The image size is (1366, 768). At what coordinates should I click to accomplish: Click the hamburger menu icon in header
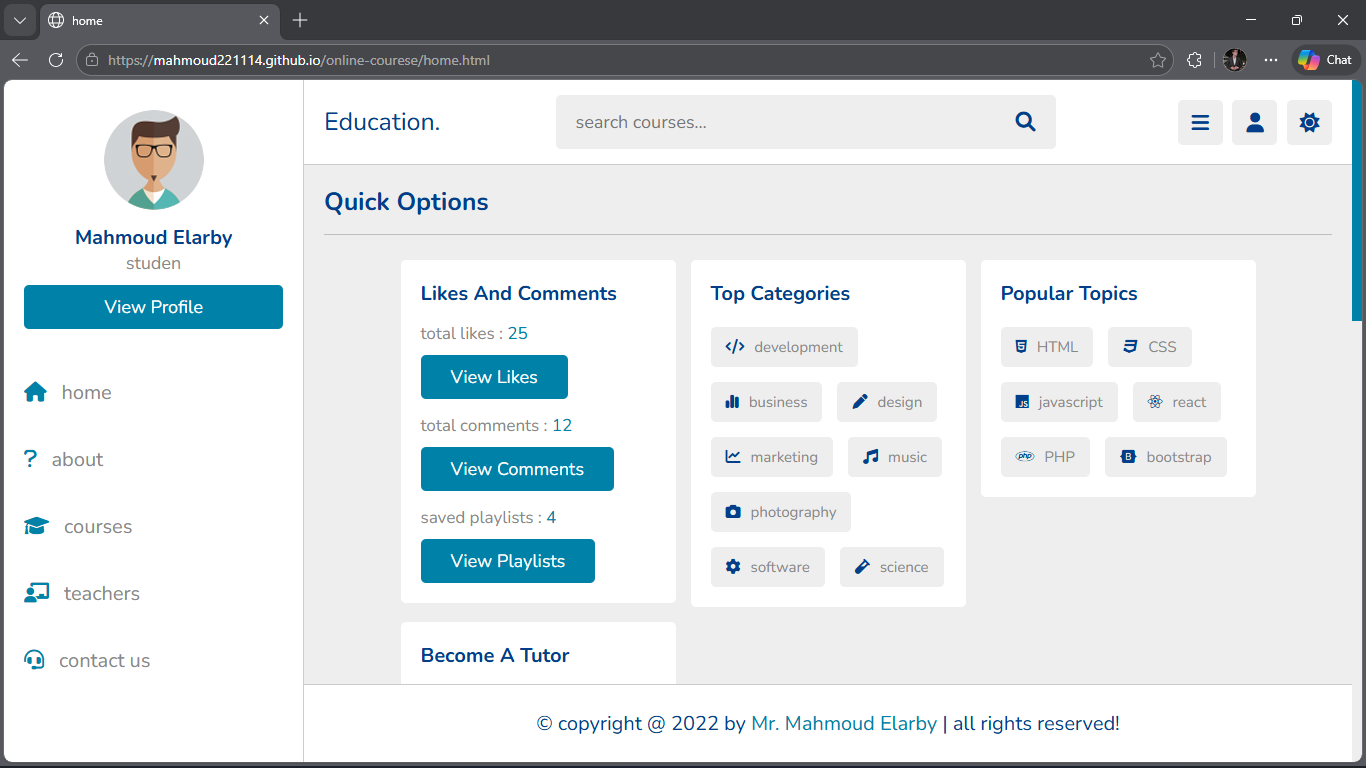(1200, 121)
